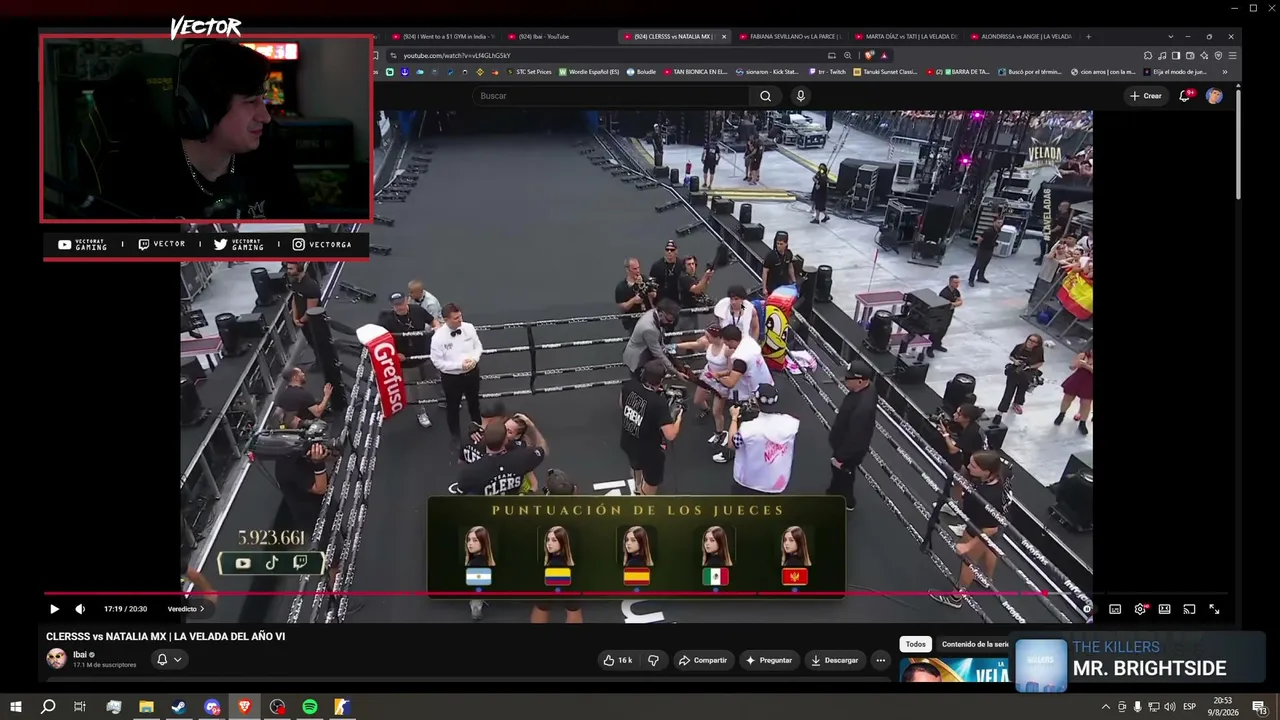The height and width of the screenshot is (720, 1280).
Task: Close the CLERSSS vs NATALIA MX tab
Action: coord(724,37)
